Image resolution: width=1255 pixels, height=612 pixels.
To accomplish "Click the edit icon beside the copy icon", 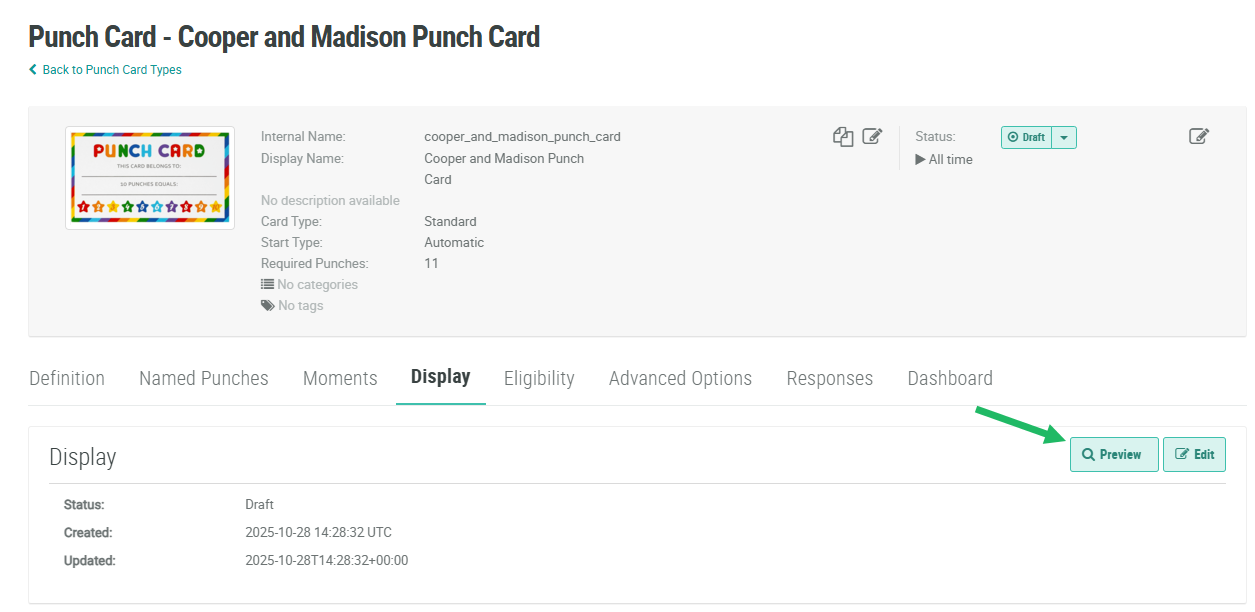I will (872, 137).
